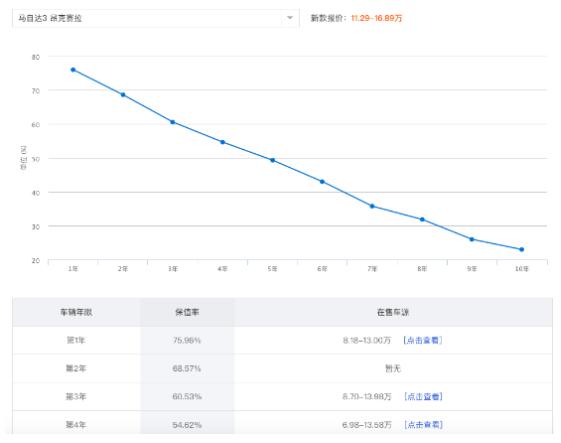Click the year 6 data point
Screen dimensions: 561x443
click(322, 182)
